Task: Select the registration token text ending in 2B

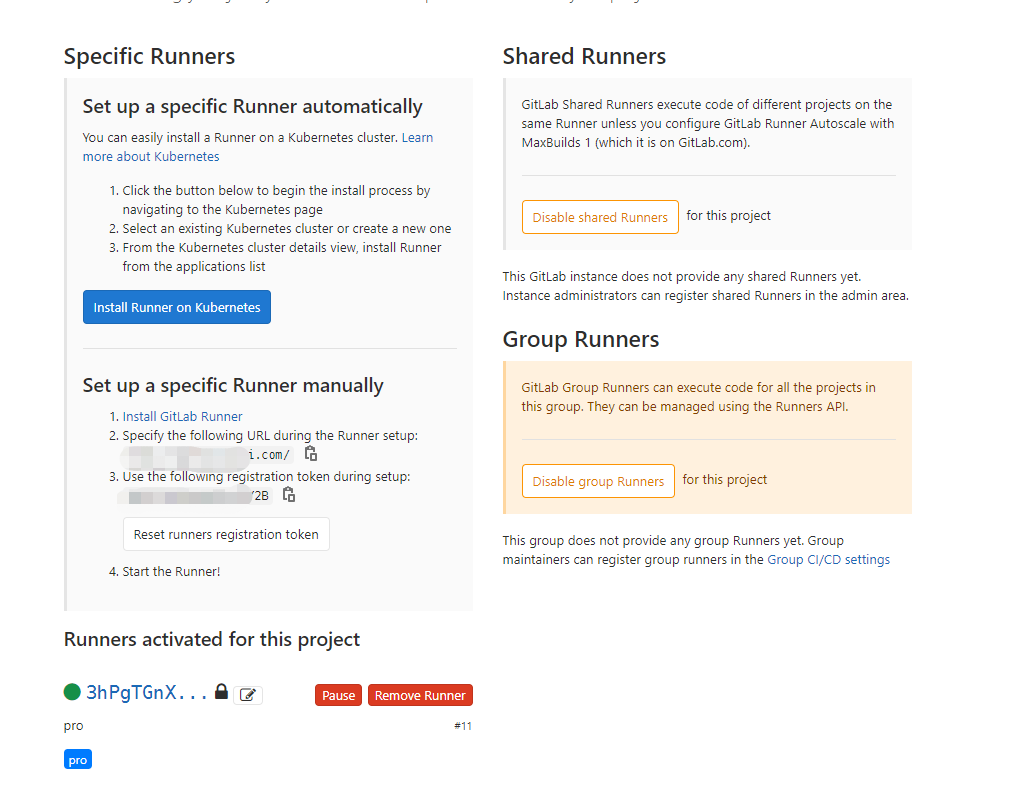Action: pyautogui.click(x=194, y=496)
